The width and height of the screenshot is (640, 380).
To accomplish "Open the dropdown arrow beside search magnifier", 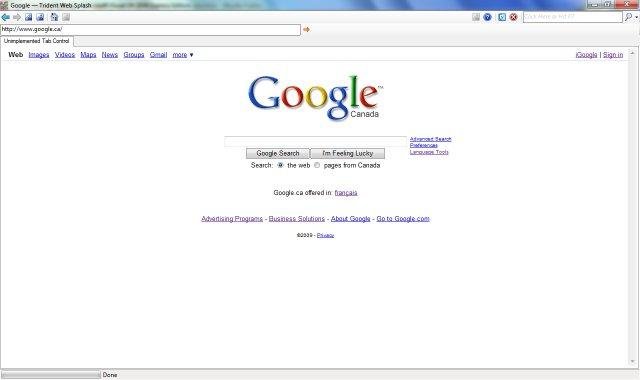I will [x=636, y=17].
